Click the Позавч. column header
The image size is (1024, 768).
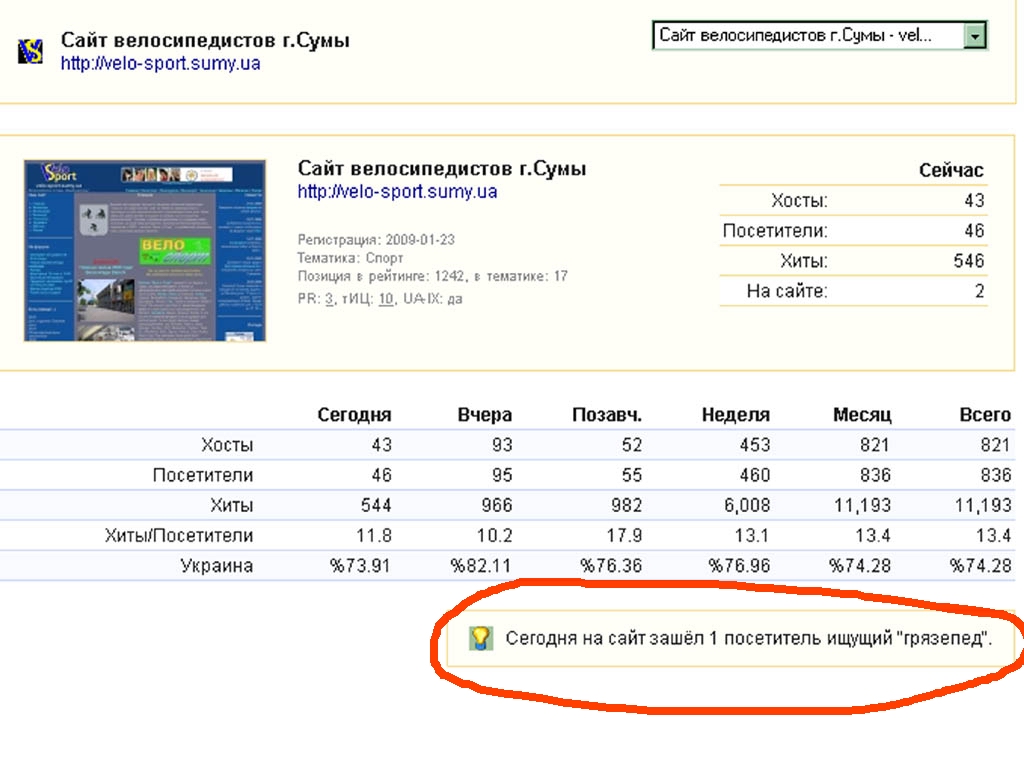point(607,415)
